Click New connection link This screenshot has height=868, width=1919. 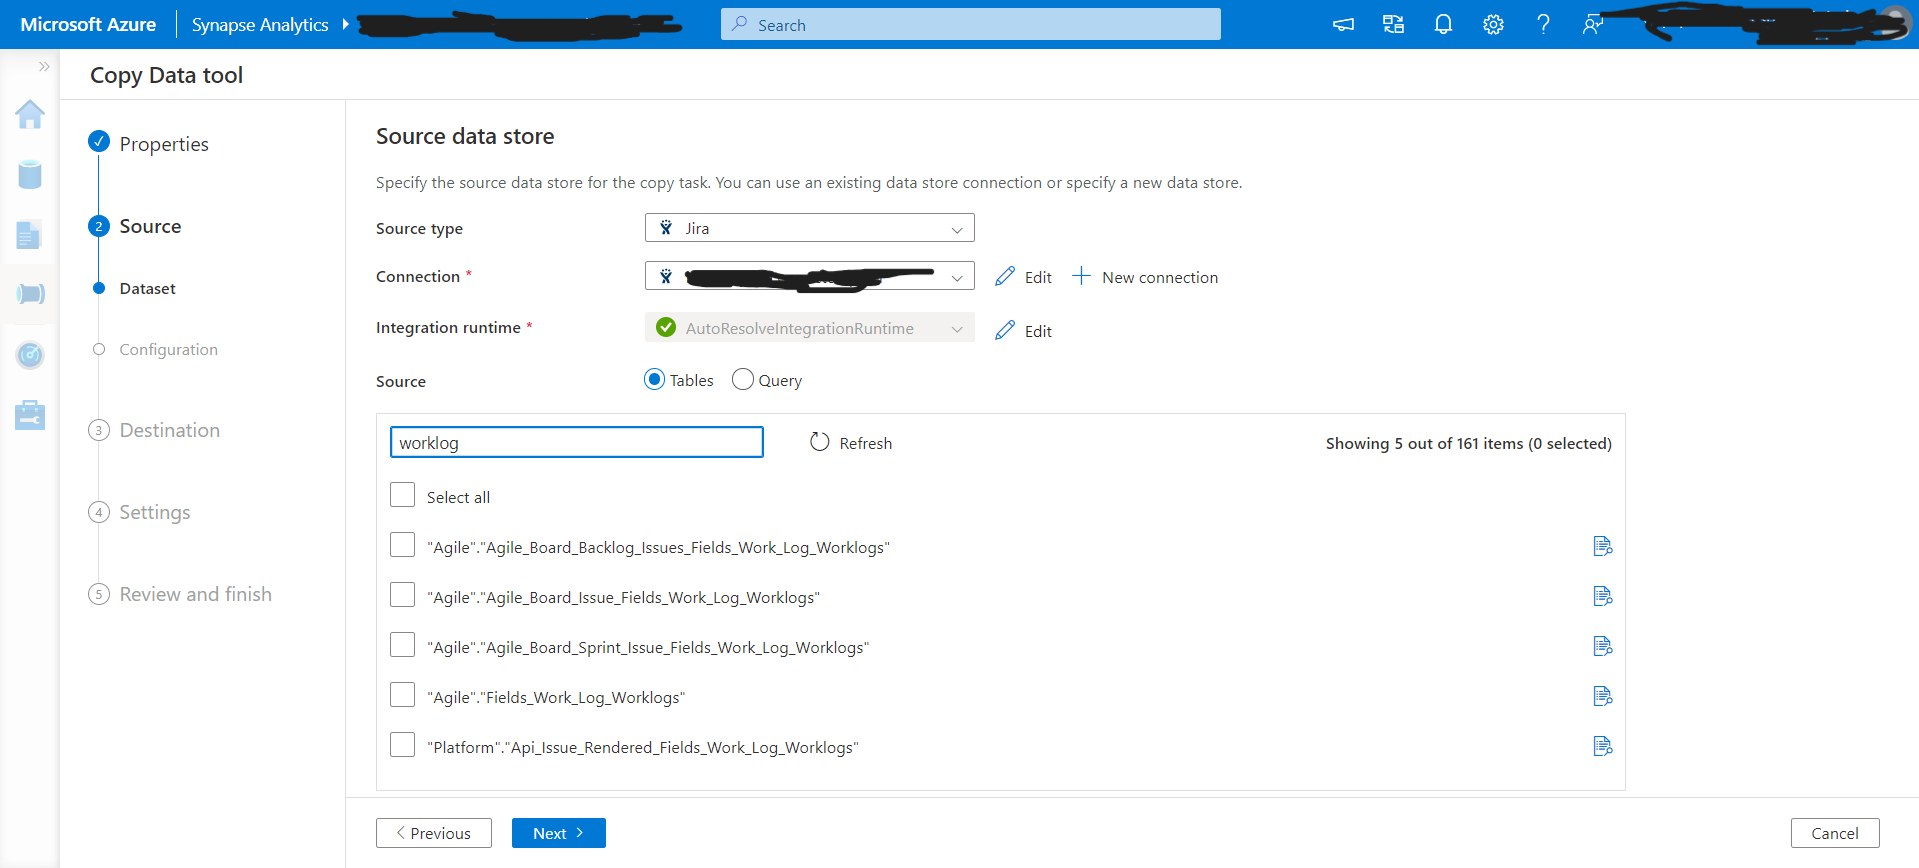tap(1145, 277)
